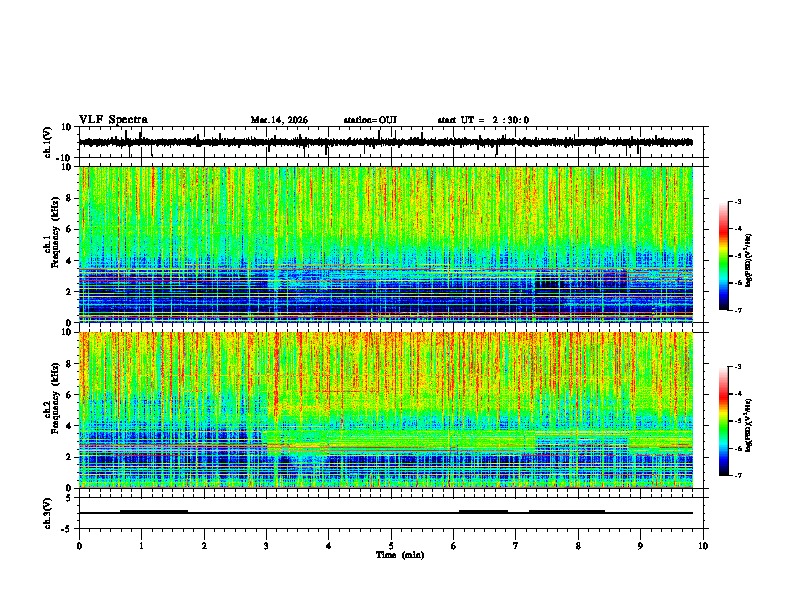The height and width of the screenshot is (612, 792).
Task: Click the "5" tick on ch.3 voltage axis
Action: [x=70, y=498]
